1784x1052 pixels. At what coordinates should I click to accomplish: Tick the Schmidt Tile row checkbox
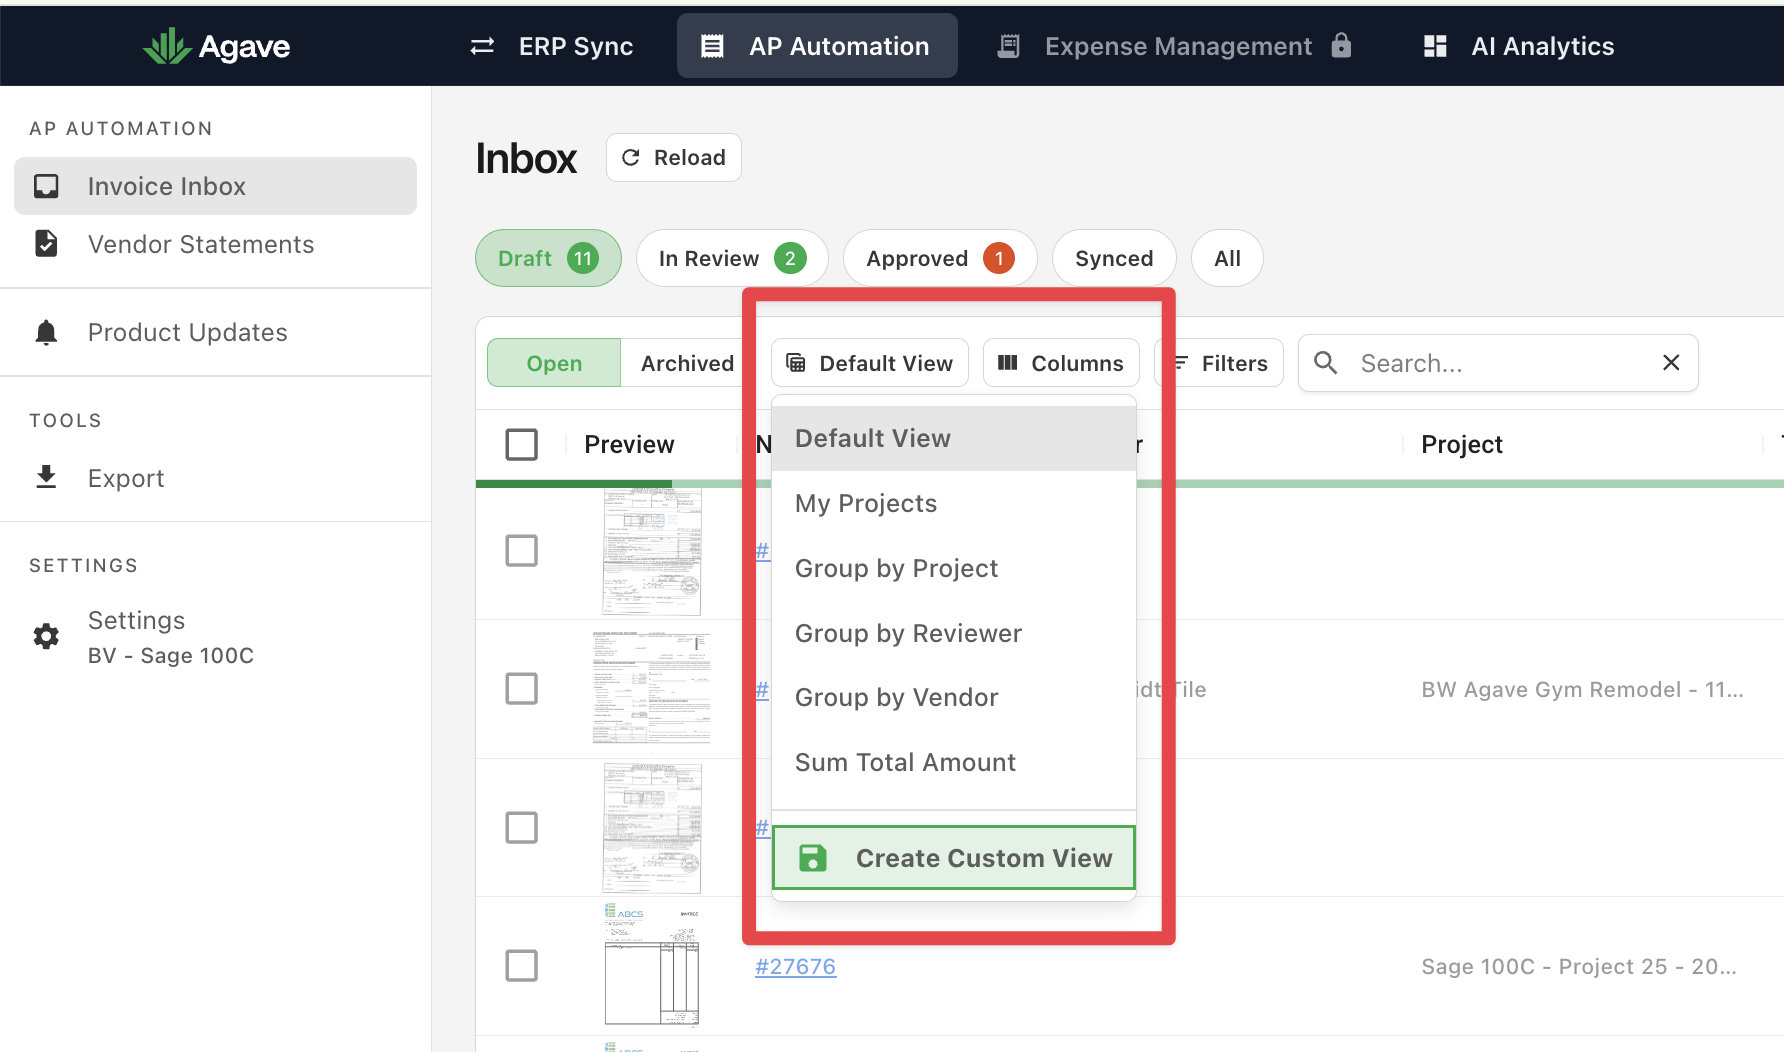tap(521, 688)
